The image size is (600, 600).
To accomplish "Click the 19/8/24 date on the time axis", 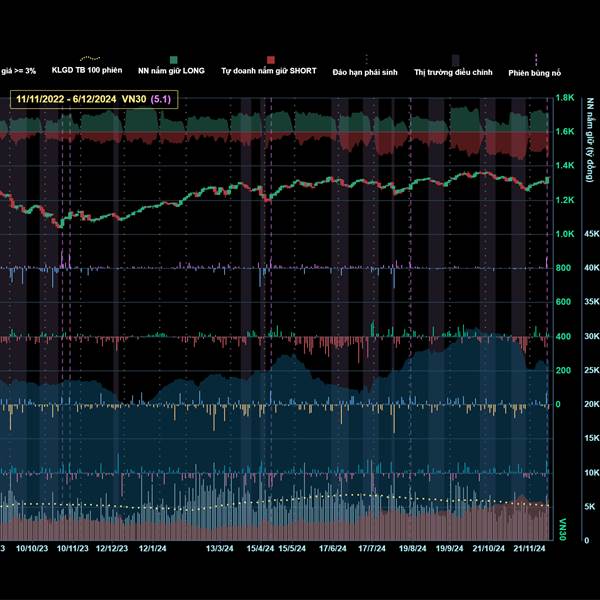I will click(412, 548).
